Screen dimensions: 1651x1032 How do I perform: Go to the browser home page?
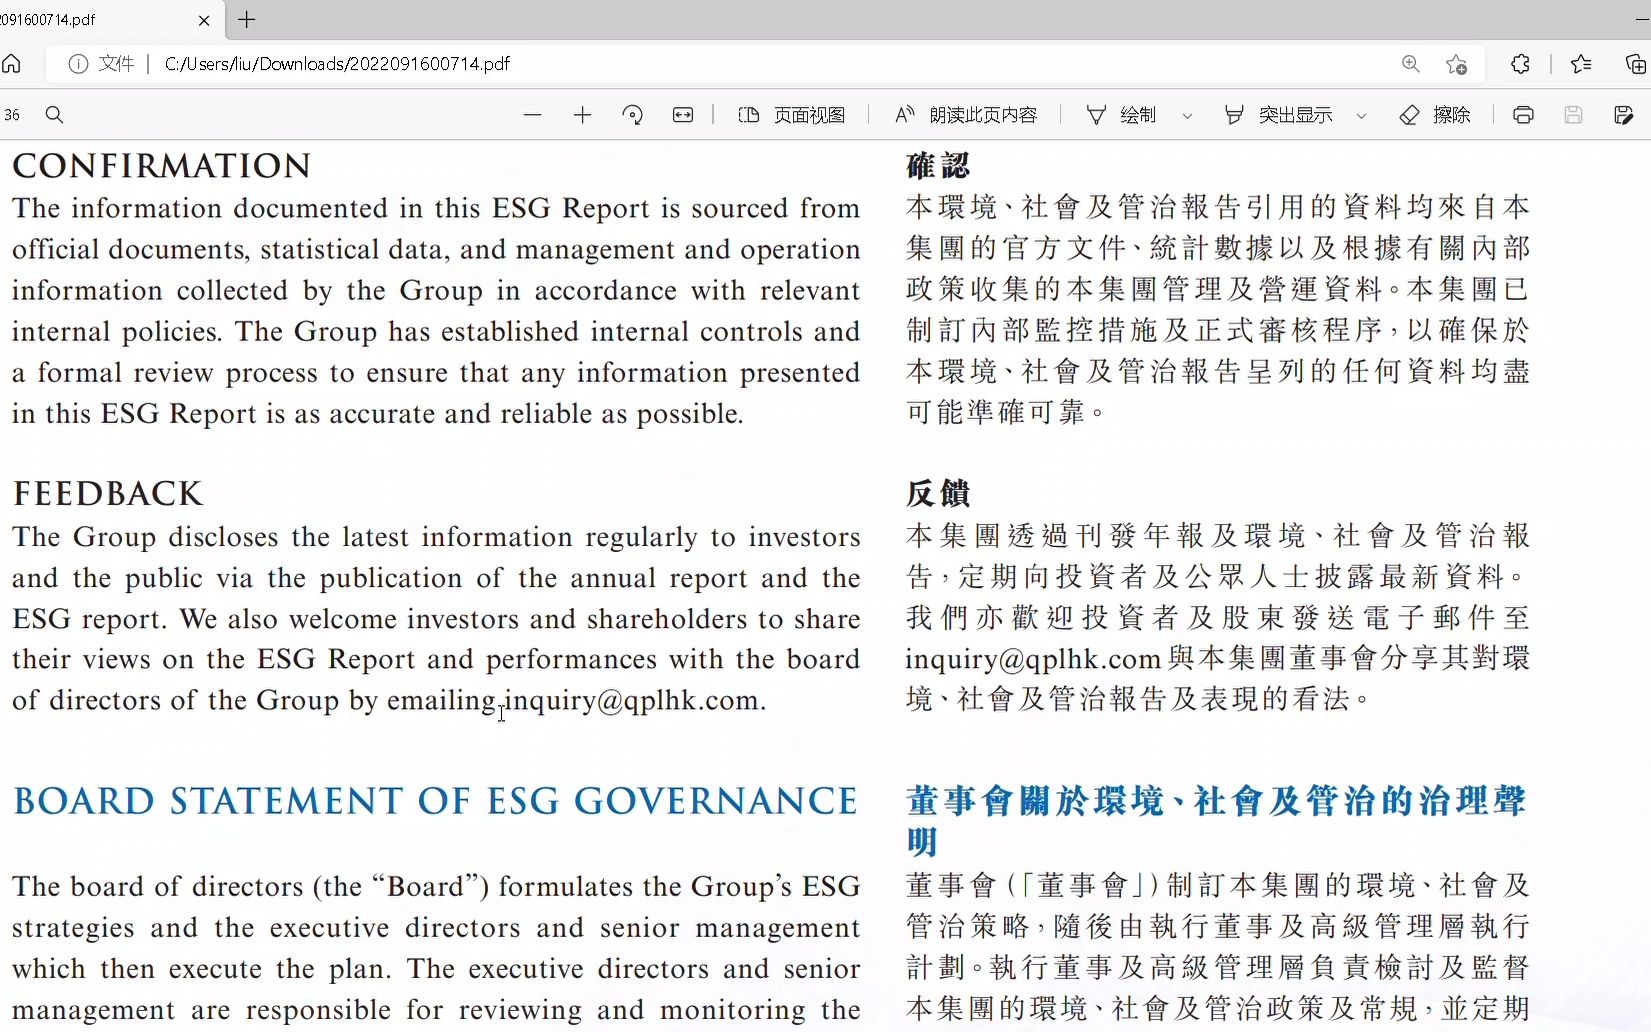(x=12, y=64)
